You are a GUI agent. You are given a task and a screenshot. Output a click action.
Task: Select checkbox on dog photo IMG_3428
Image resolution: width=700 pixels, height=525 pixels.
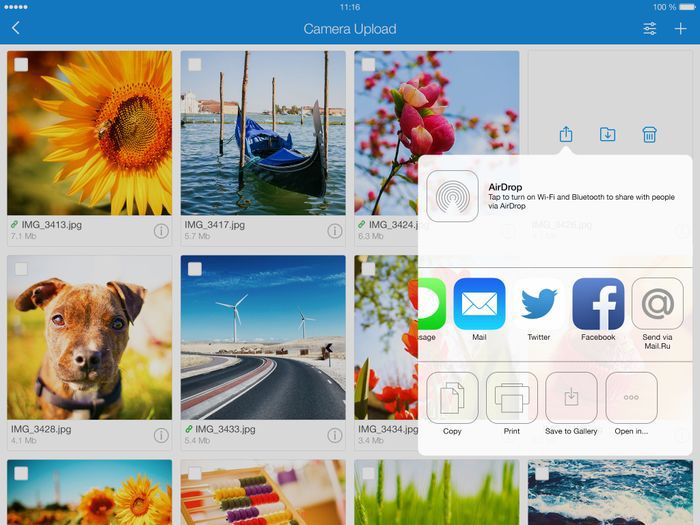point(21,269)
